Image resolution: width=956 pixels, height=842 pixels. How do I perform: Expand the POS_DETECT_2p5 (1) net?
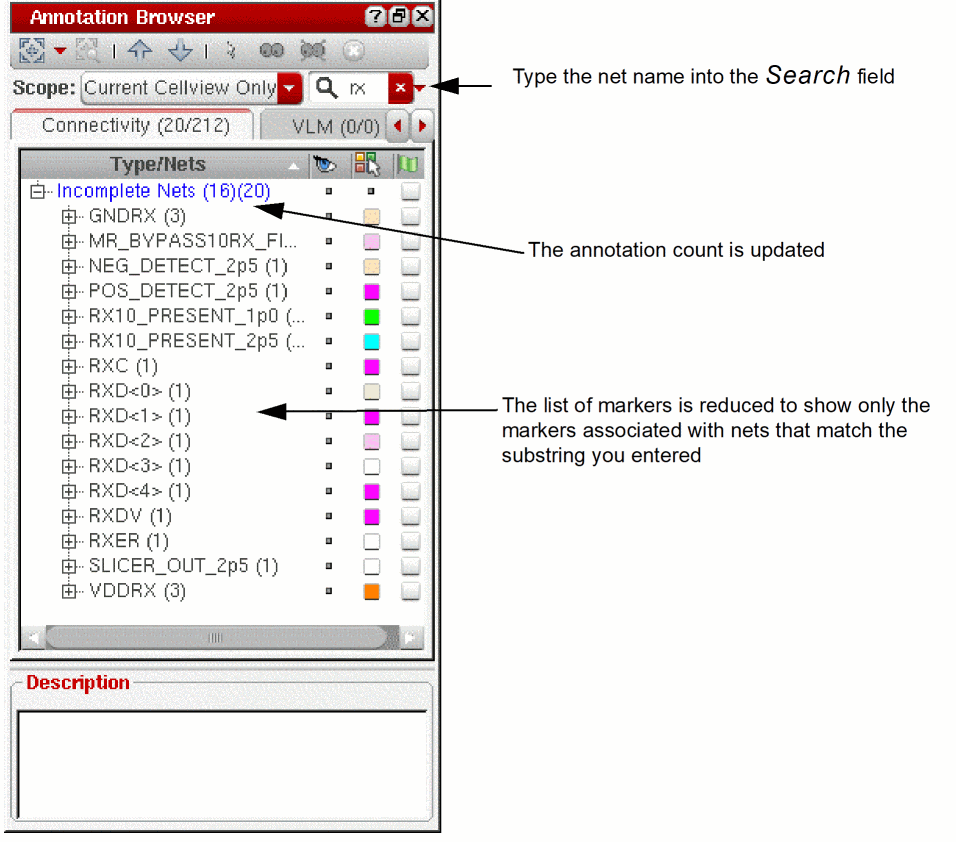69,291
